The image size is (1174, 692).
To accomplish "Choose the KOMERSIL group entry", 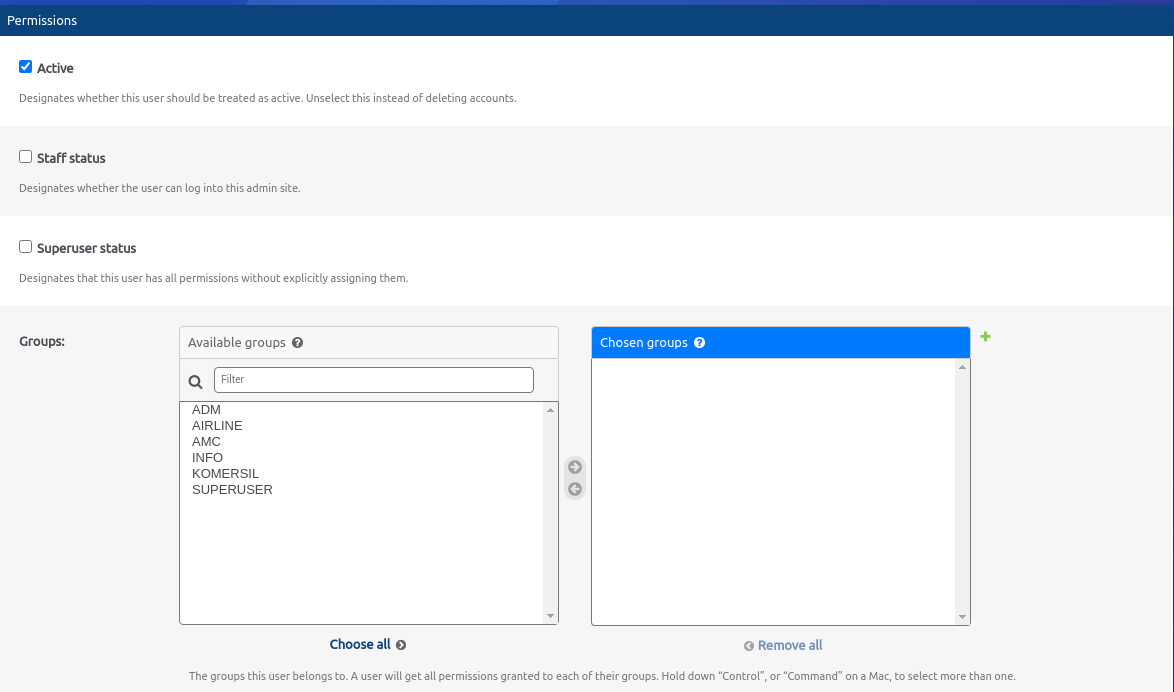I will click(x=225, y=474).
